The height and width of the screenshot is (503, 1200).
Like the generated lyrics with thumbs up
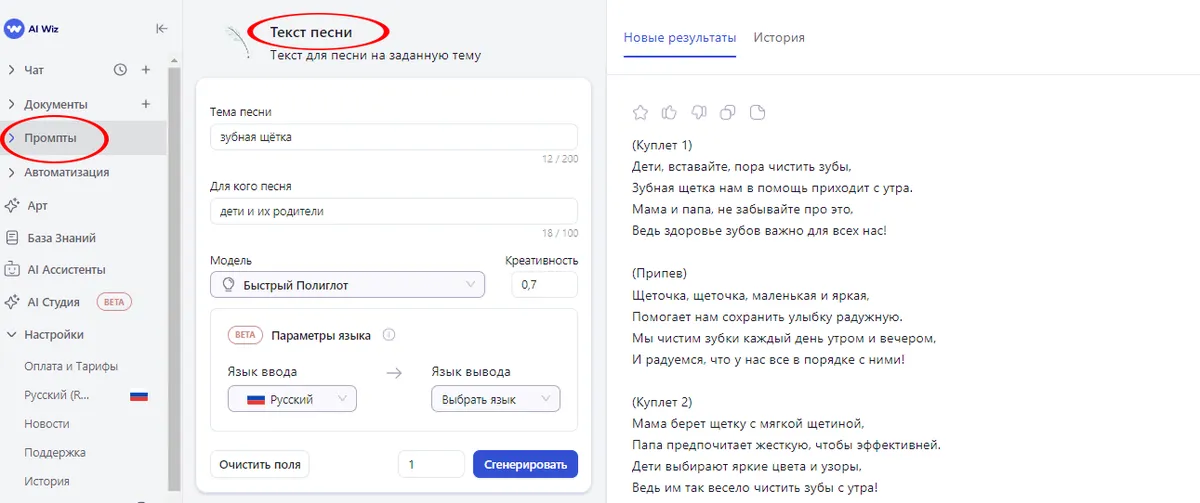click(x=670, y=112)
